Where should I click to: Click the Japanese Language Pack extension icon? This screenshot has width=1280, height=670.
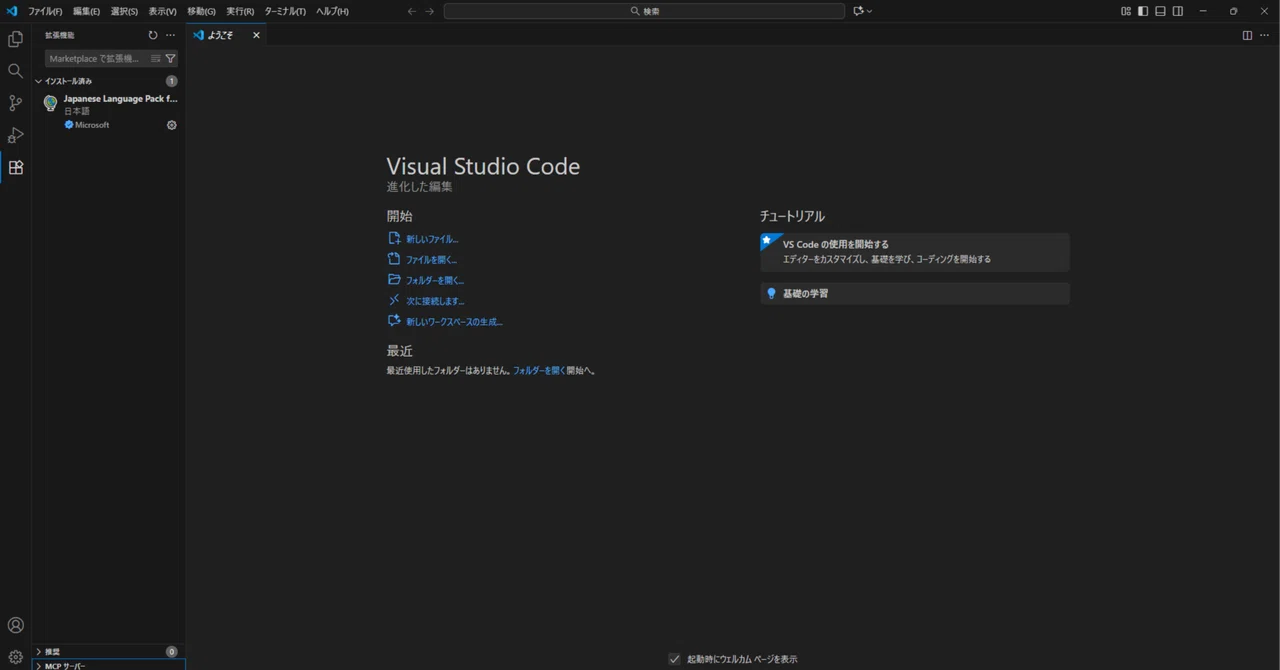(x=50, y=102)
